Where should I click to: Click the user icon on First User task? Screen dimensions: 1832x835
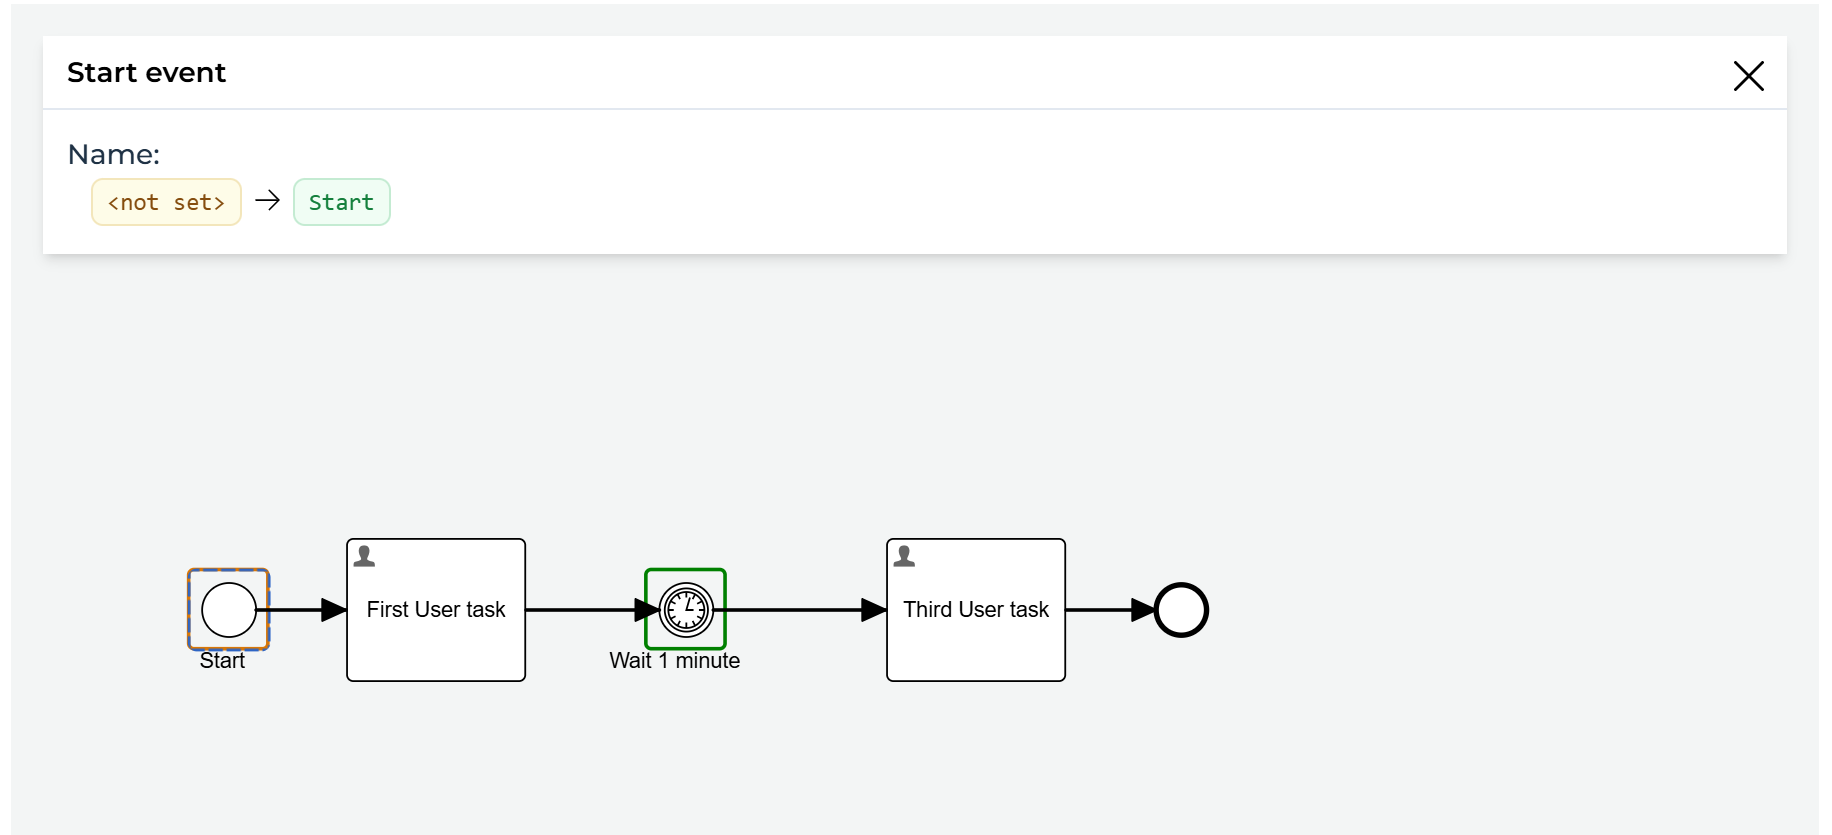click(x=363, y=556)
